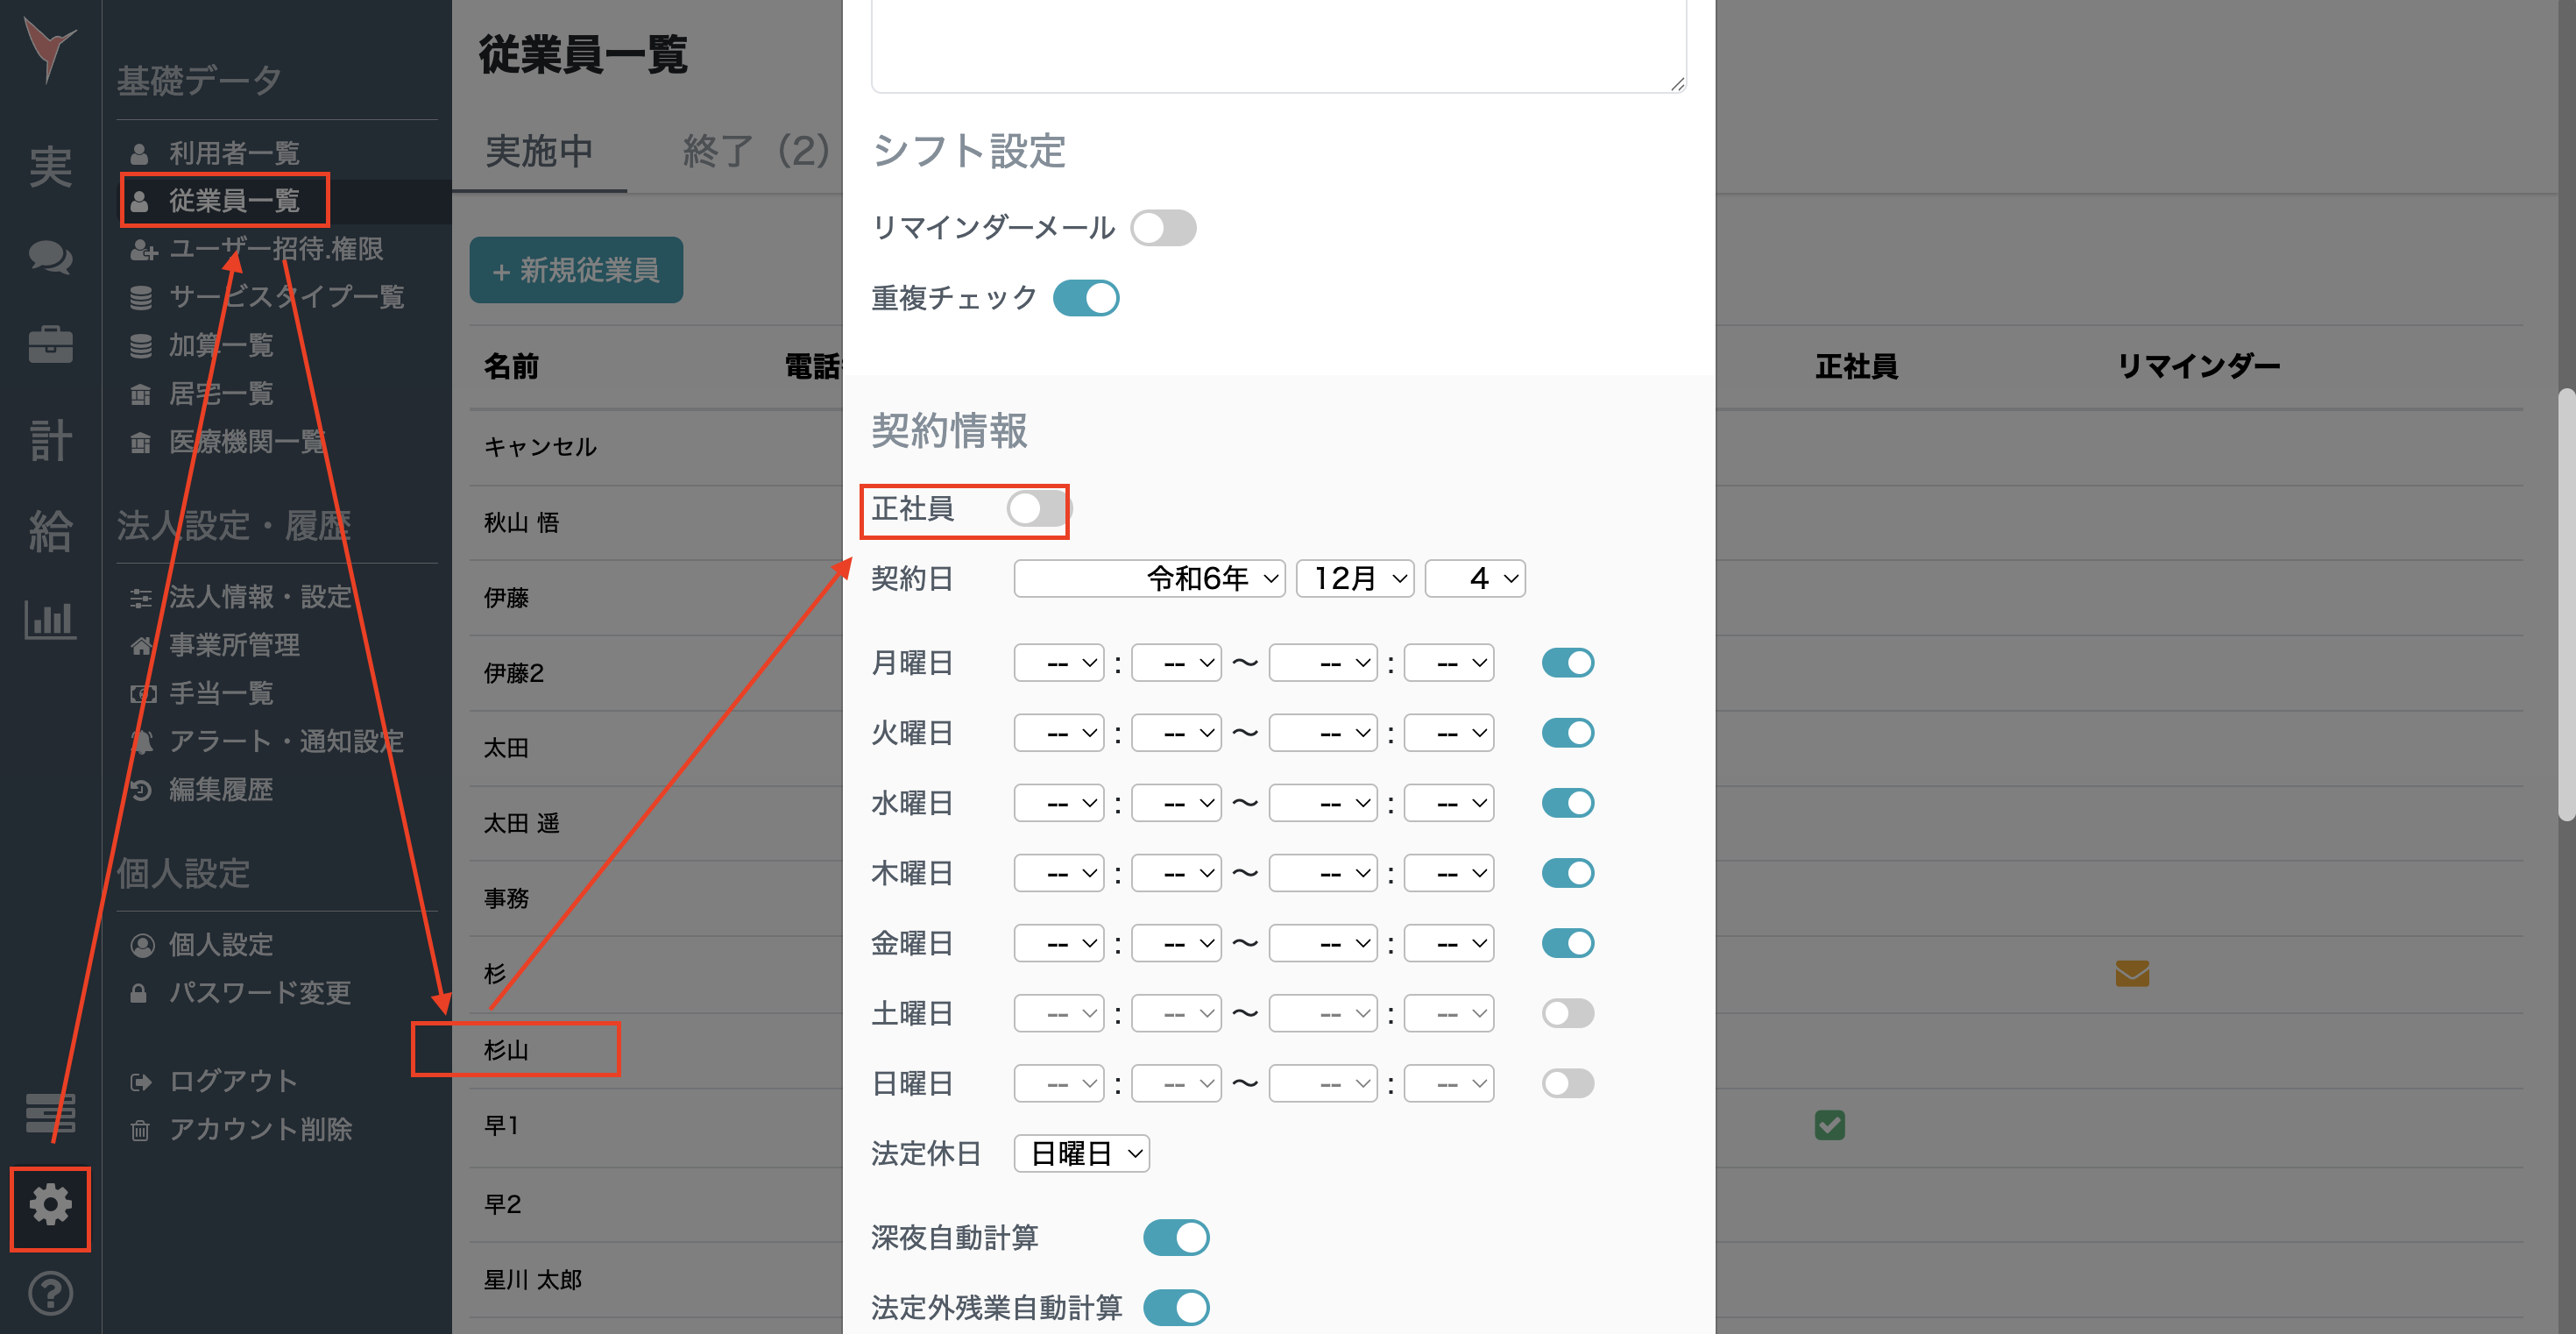Open the help question mark icon
The image size is (2576, 1334).
tap(49, 1293)
